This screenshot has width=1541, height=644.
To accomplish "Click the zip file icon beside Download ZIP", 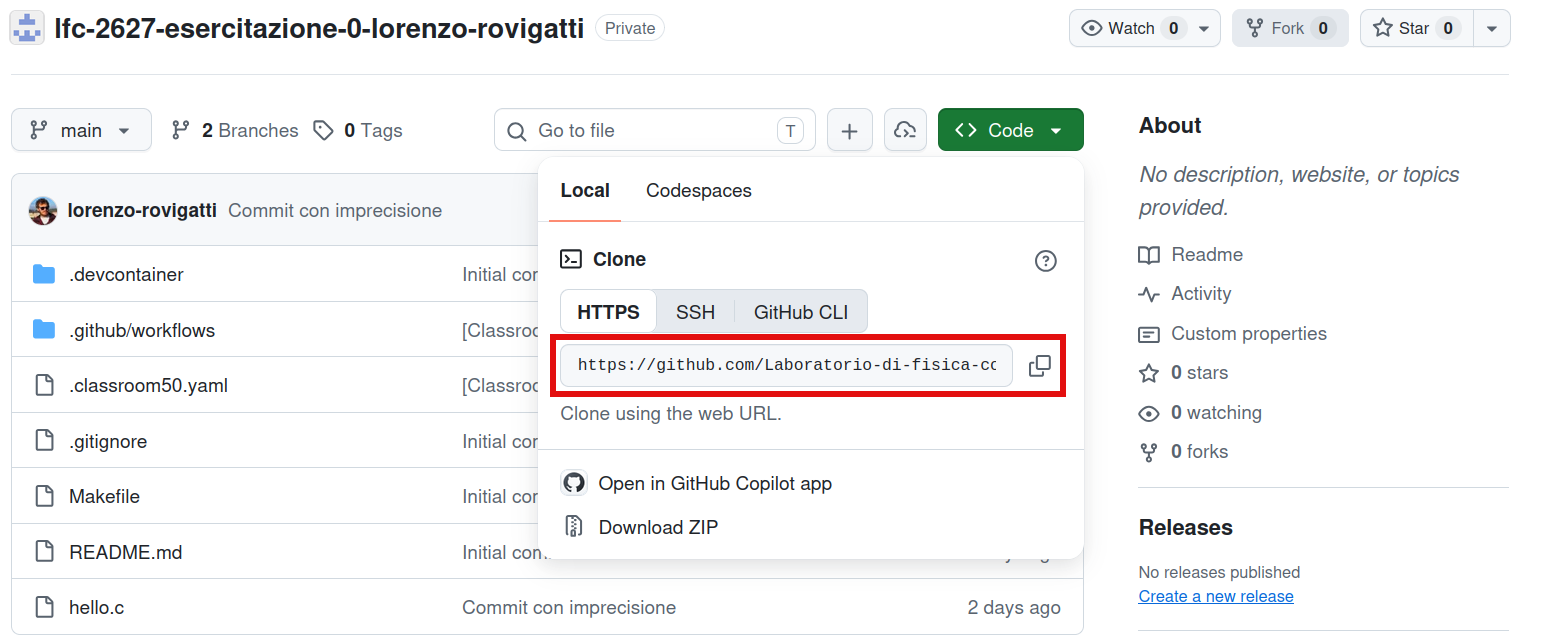I will tap(573, 527).
